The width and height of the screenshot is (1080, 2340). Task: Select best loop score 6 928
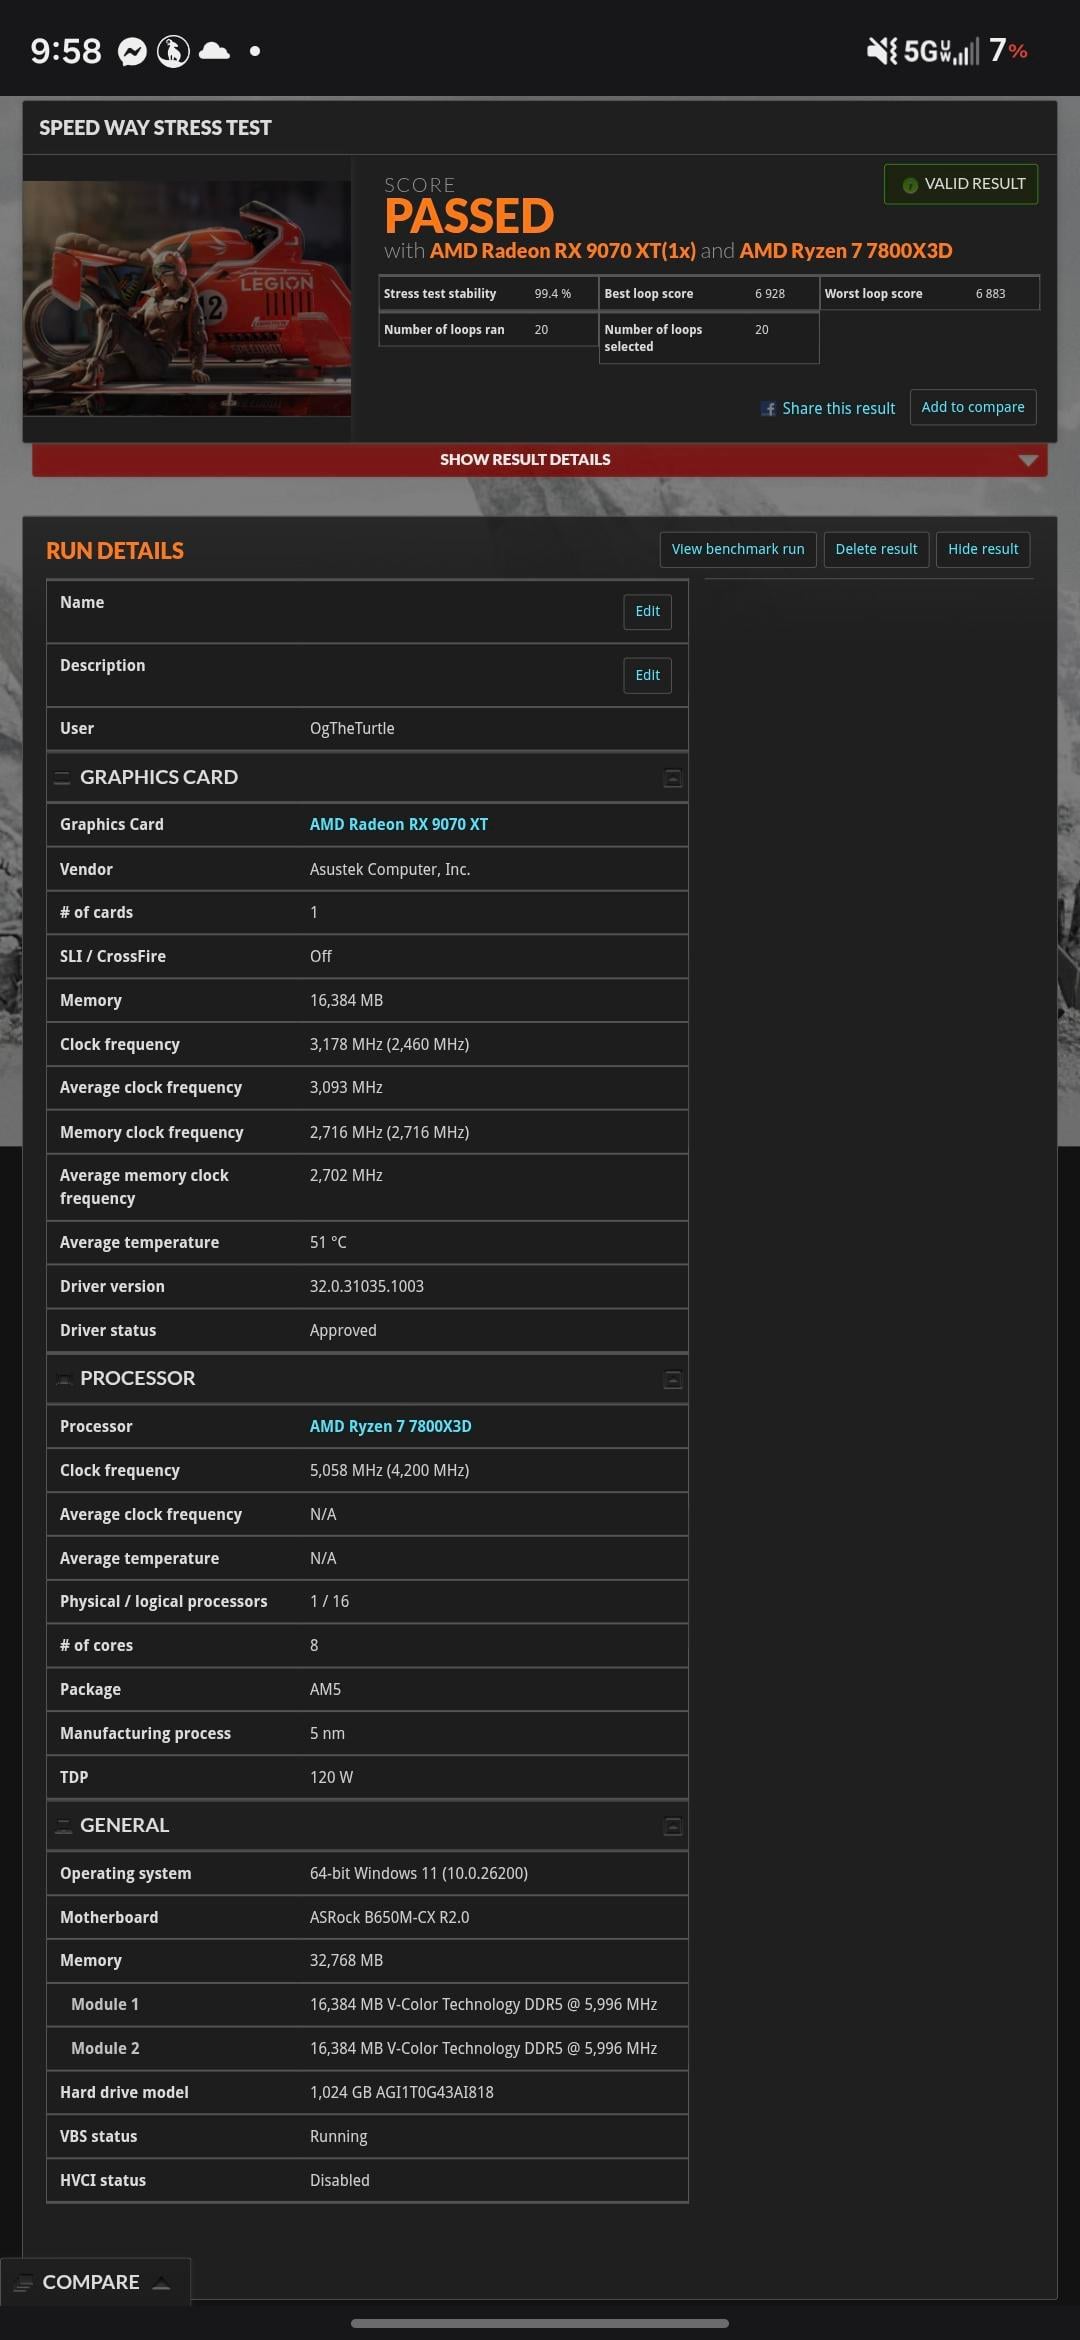[x=770, y=294]
